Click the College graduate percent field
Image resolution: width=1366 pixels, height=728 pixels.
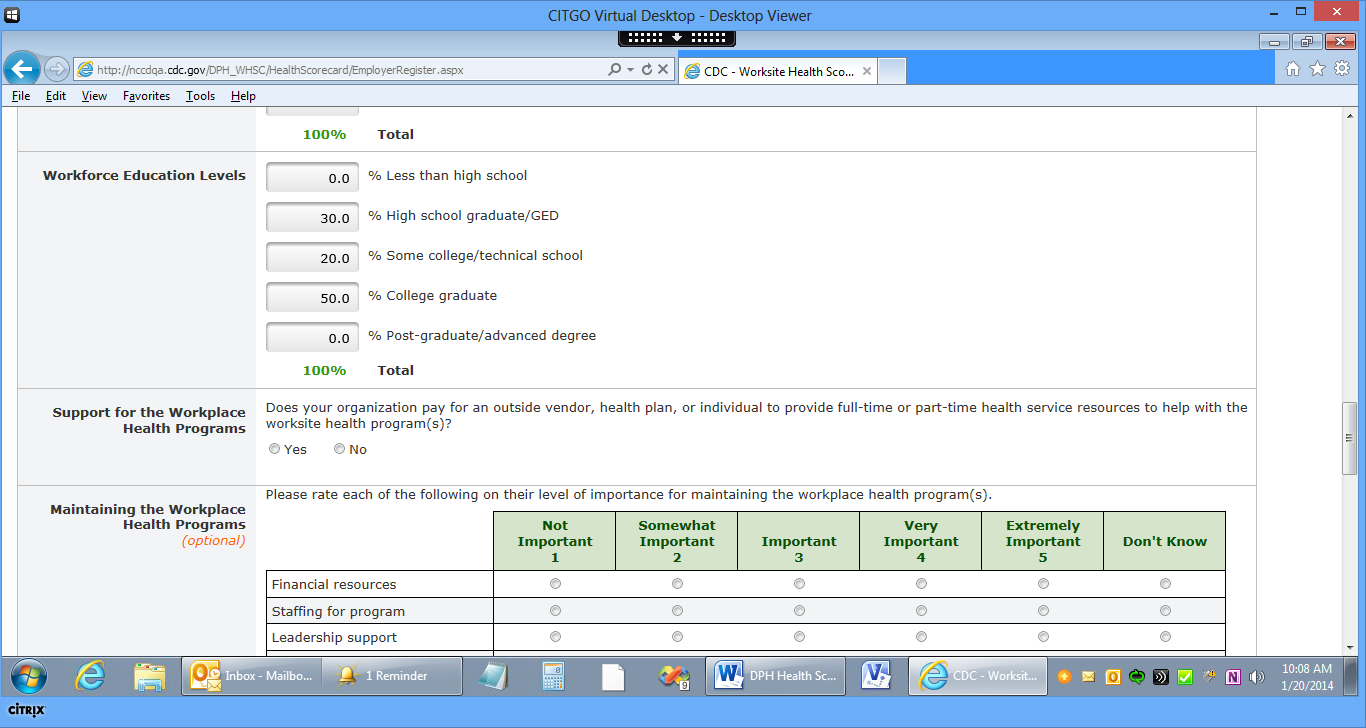click(x=312, y=298)
